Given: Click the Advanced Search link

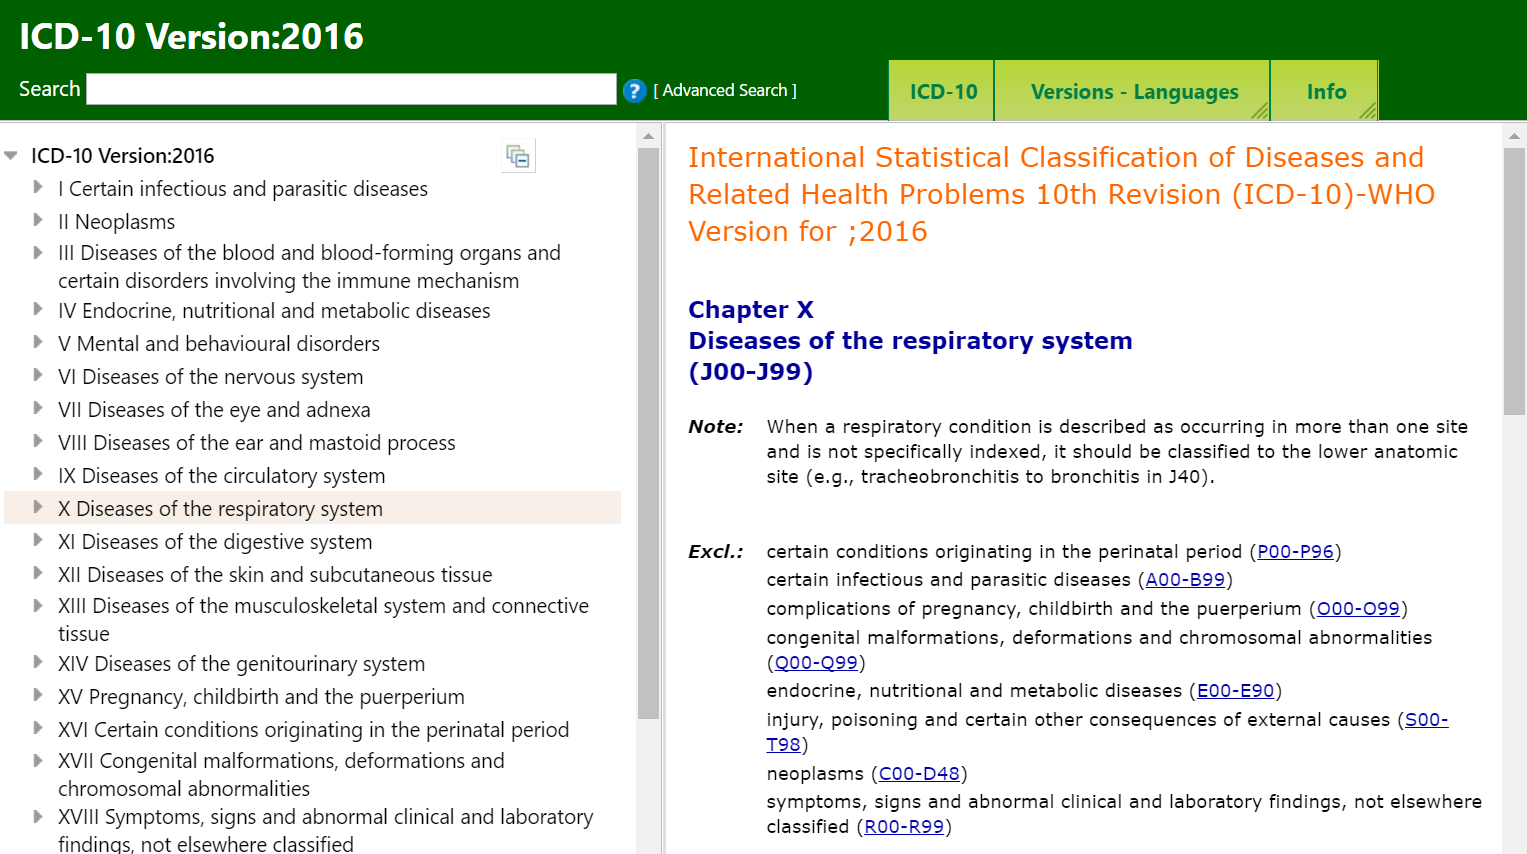Looking at the screenshot, I should point(725,90).
